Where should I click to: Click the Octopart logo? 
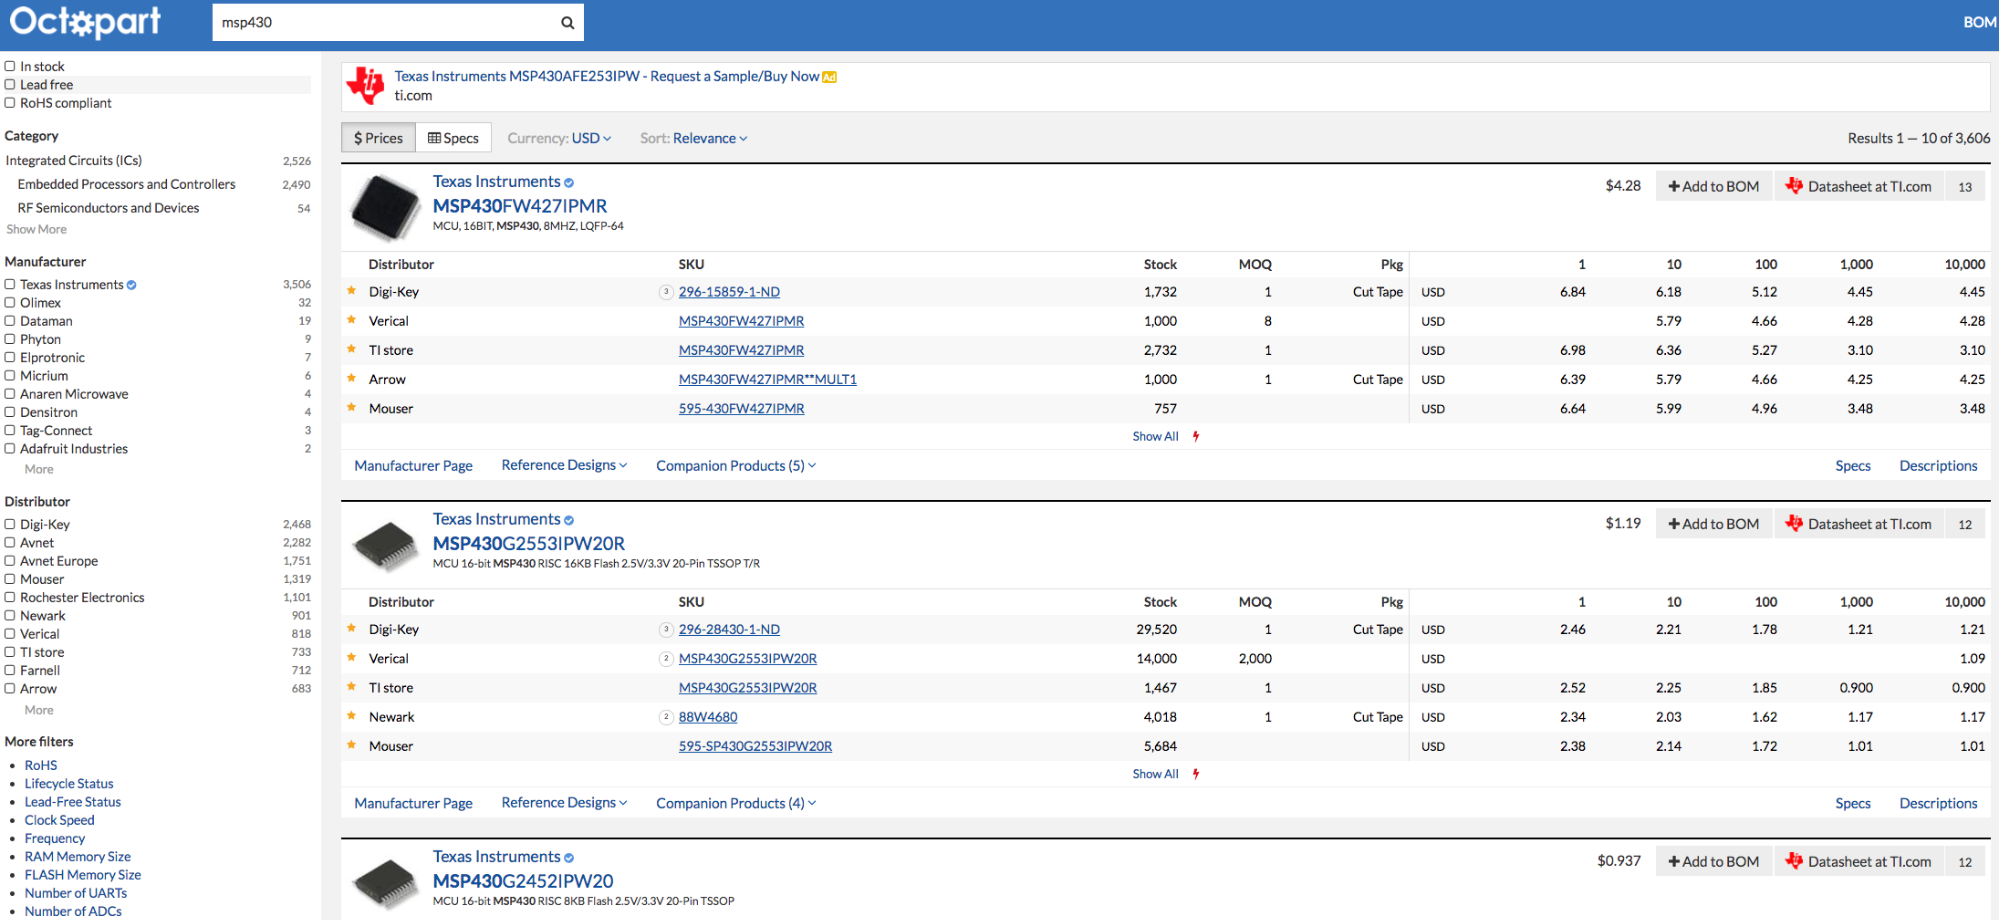coord(85,21)
